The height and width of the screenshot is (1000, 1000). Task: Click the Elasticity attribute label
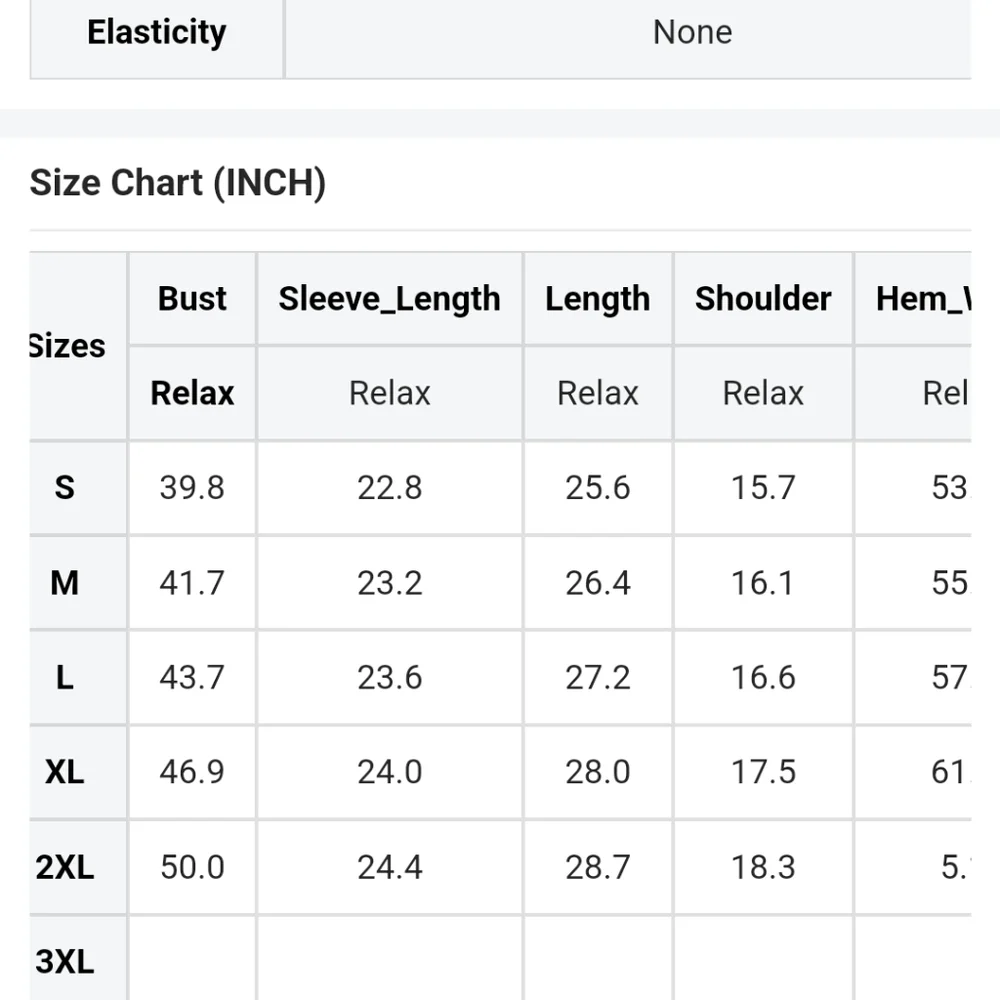point(157,32)
